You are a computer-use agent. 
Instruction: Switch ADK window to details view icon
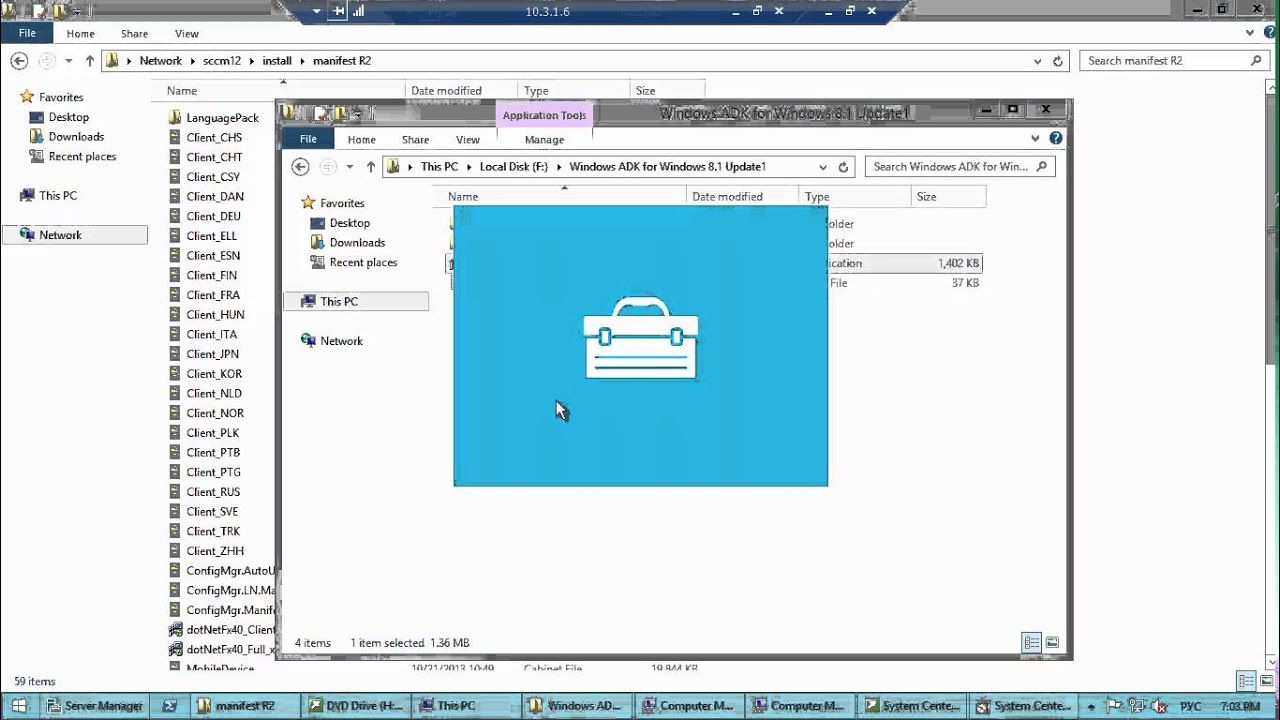point(1032,643)
